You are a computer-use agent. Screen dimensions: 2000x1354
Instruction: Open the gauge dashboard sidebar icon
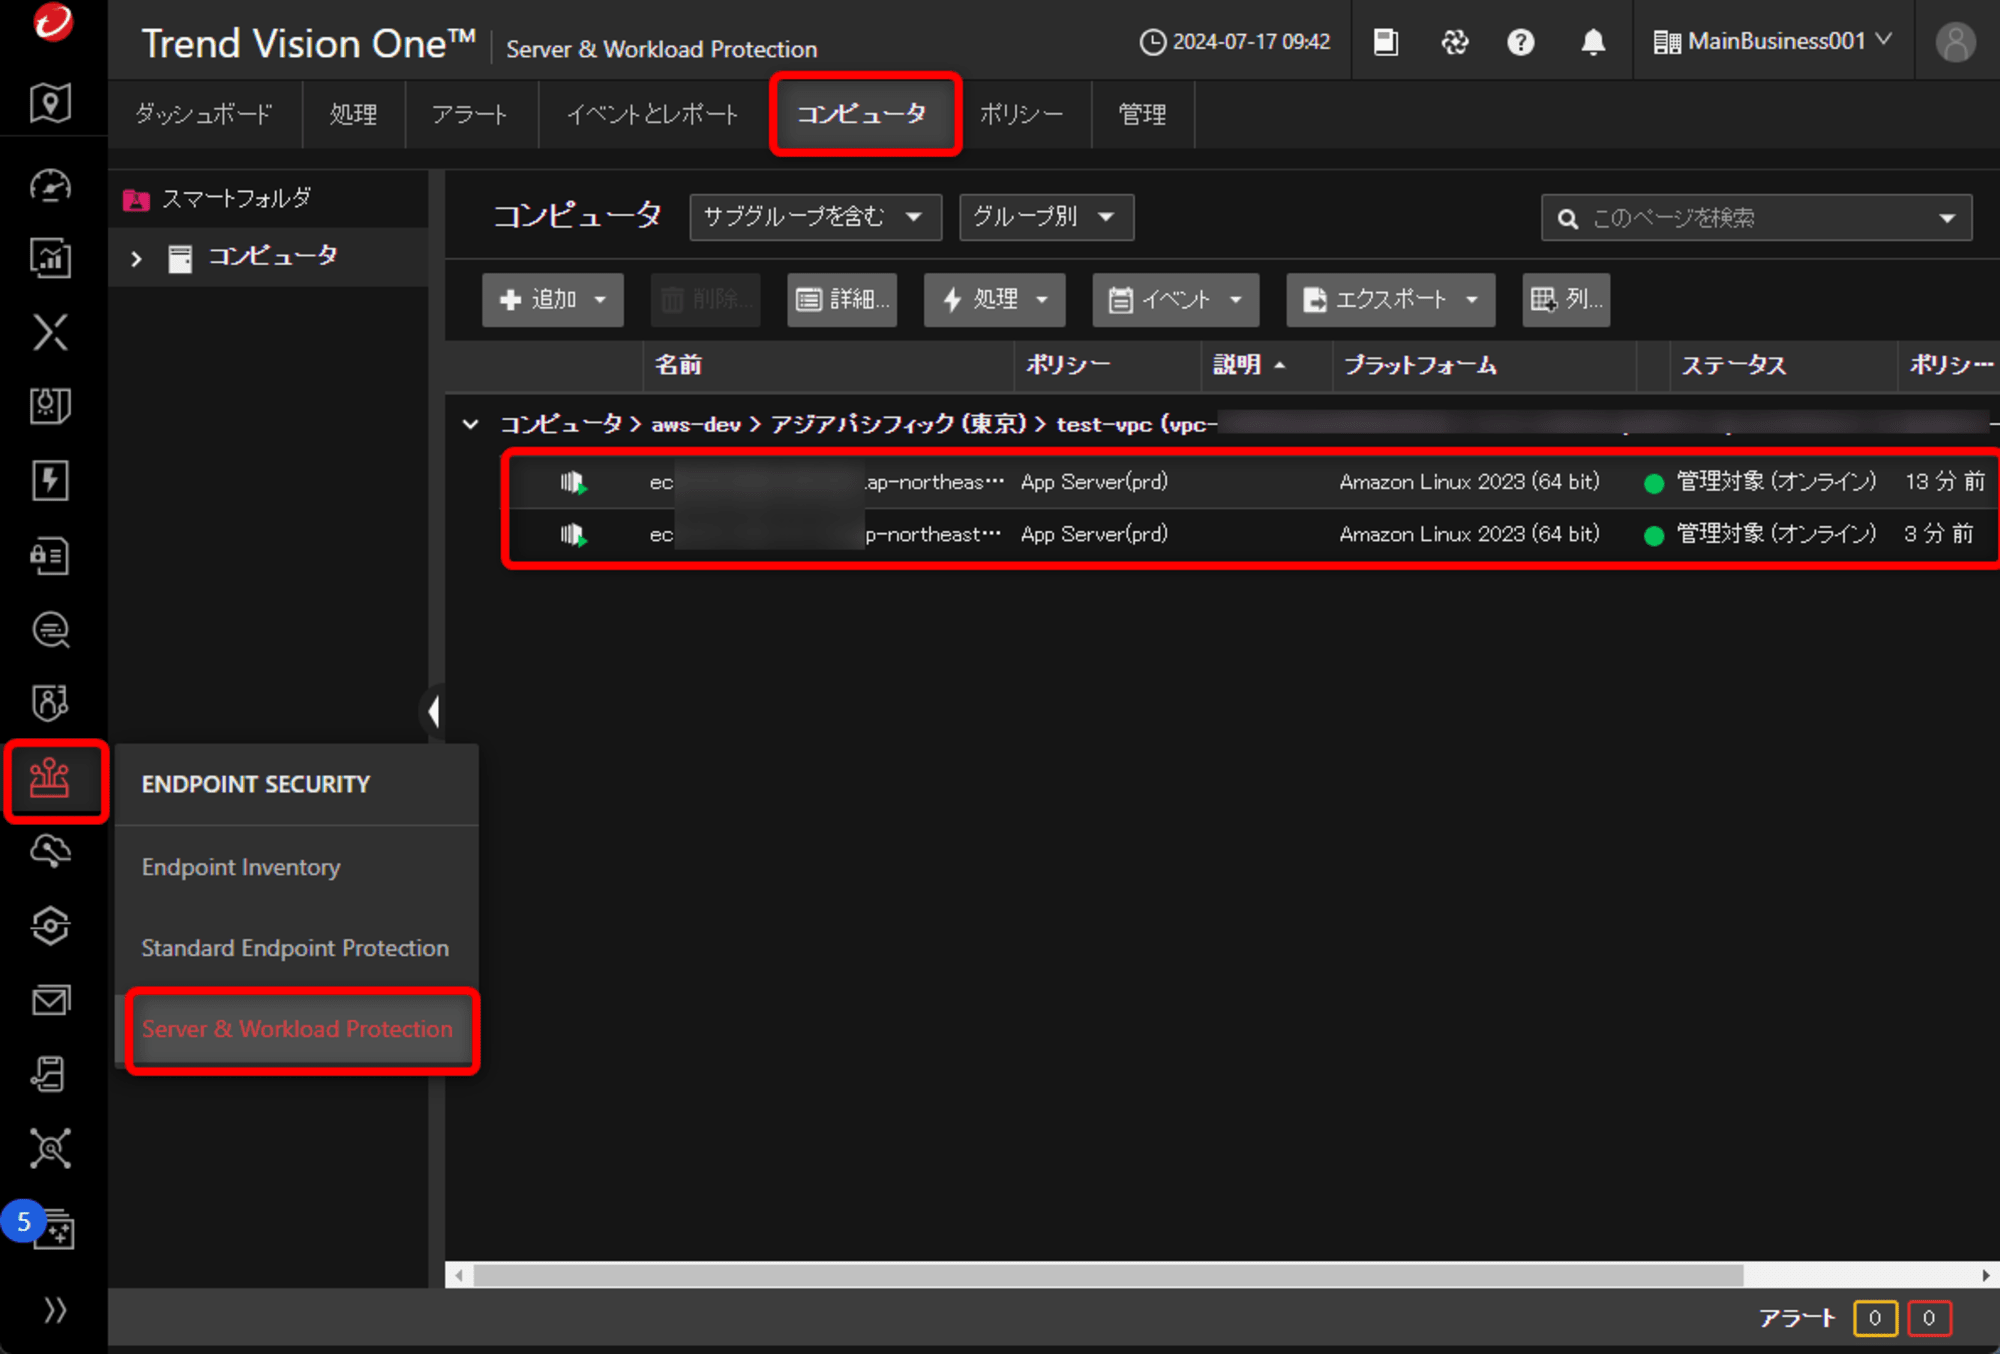coord(51,185)
